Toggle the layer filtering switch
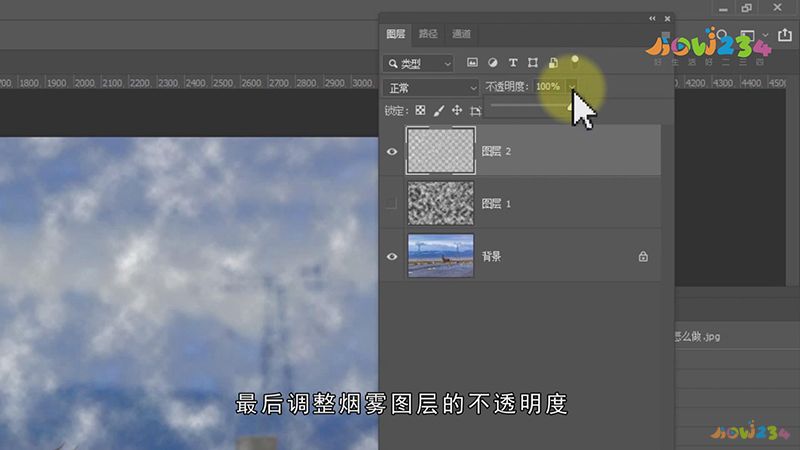This screenshot has width=800, height=450. tap(575, 62)
